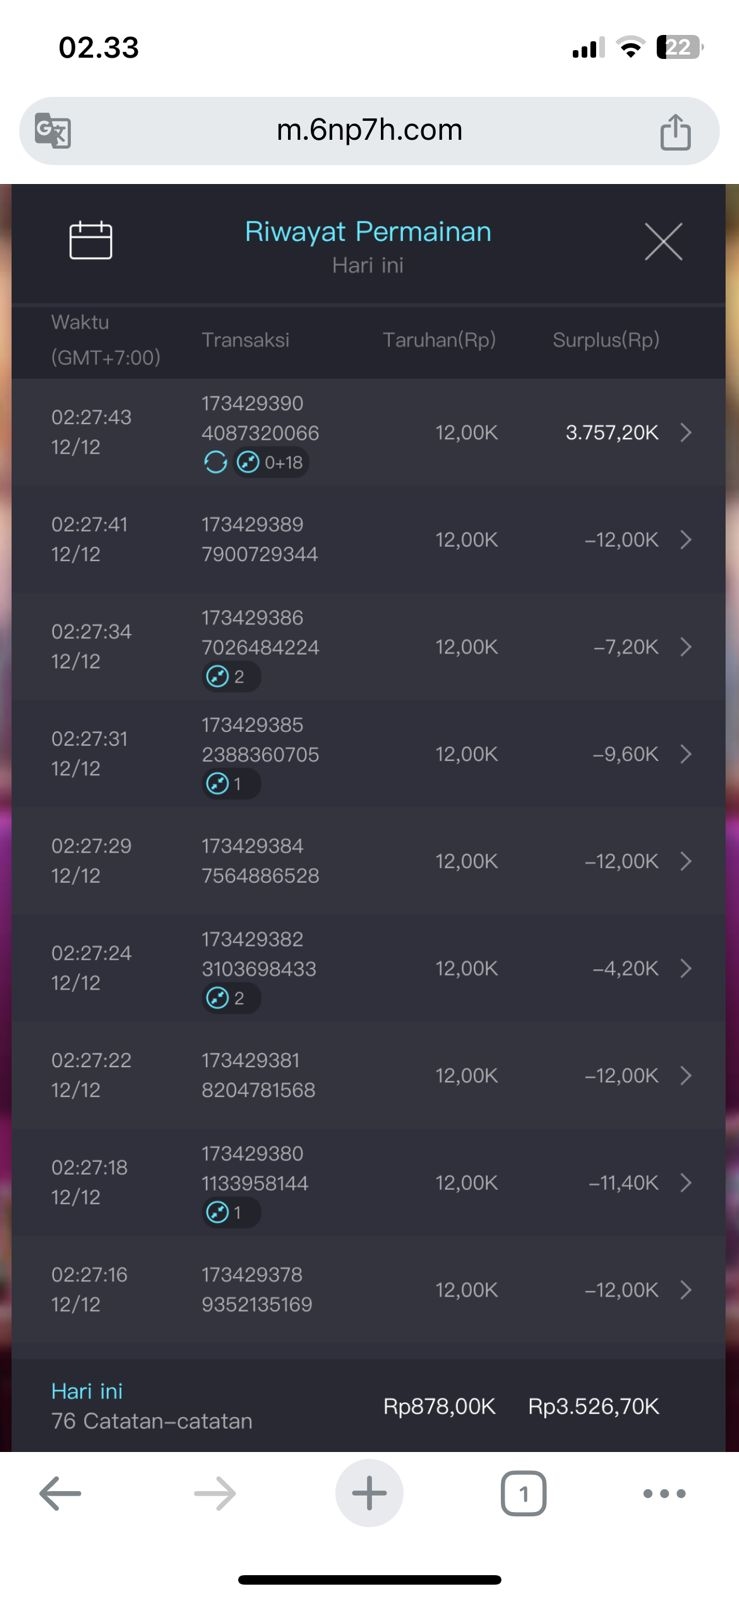
Task: Close the Riwayat Permainan panel
Action: coord(663,242)
